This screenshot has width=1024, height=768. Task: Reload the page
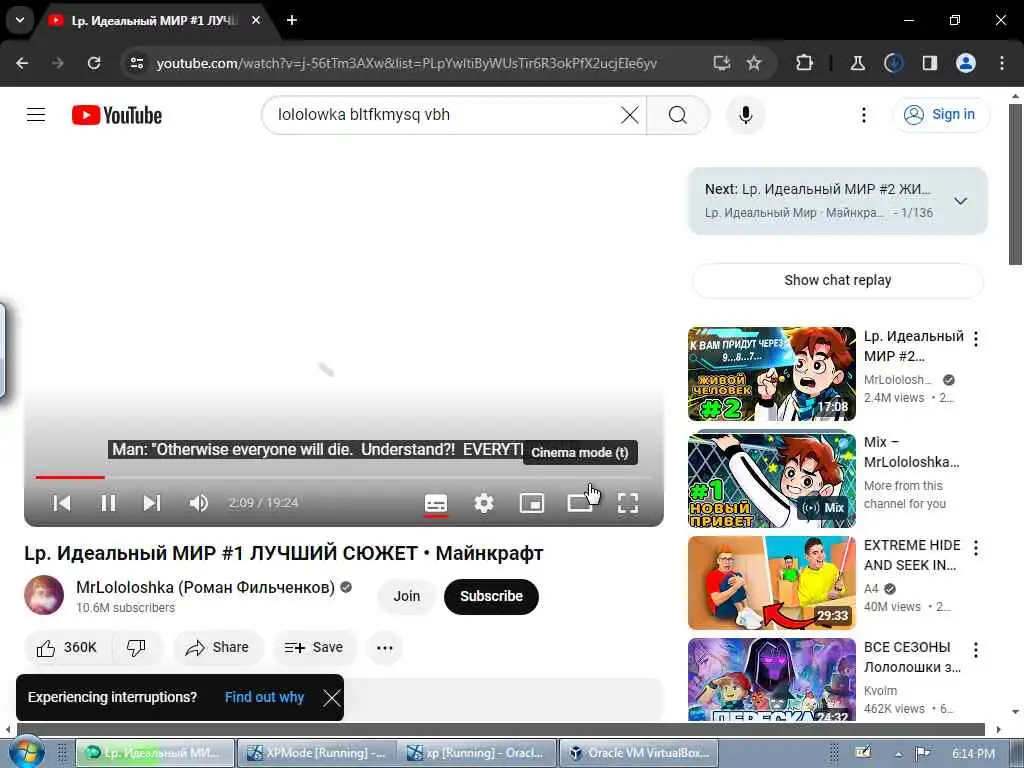(x=94, y=63)
